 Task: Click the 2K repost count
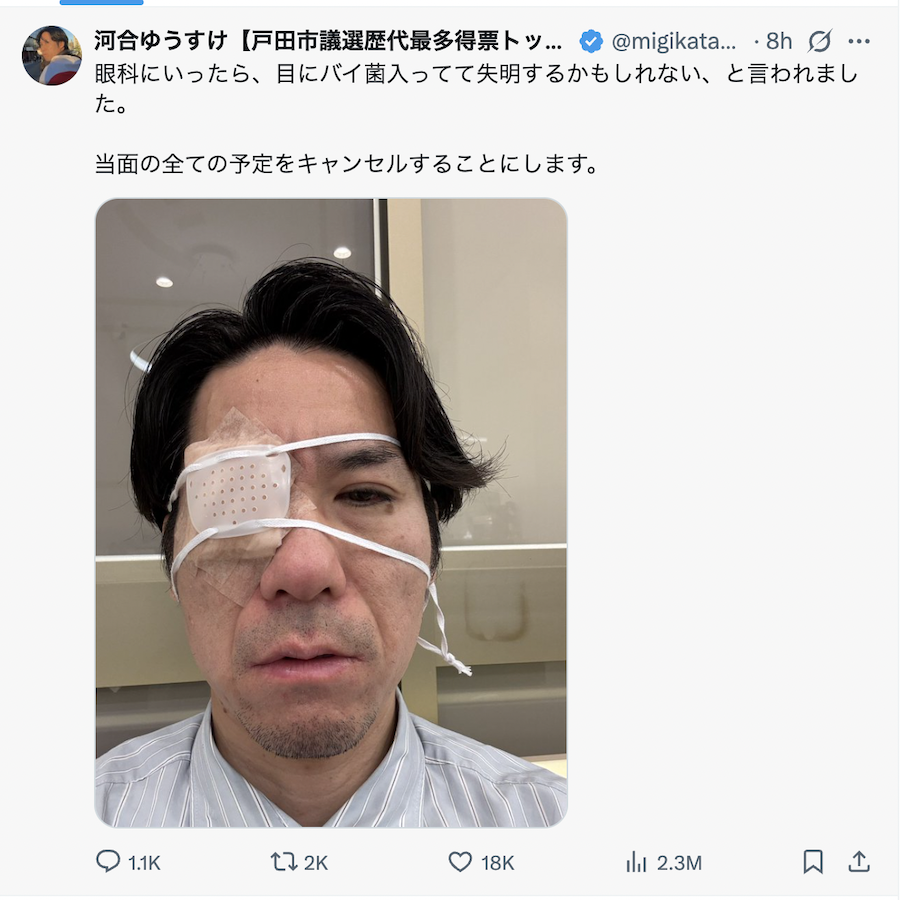click(316, 863)
